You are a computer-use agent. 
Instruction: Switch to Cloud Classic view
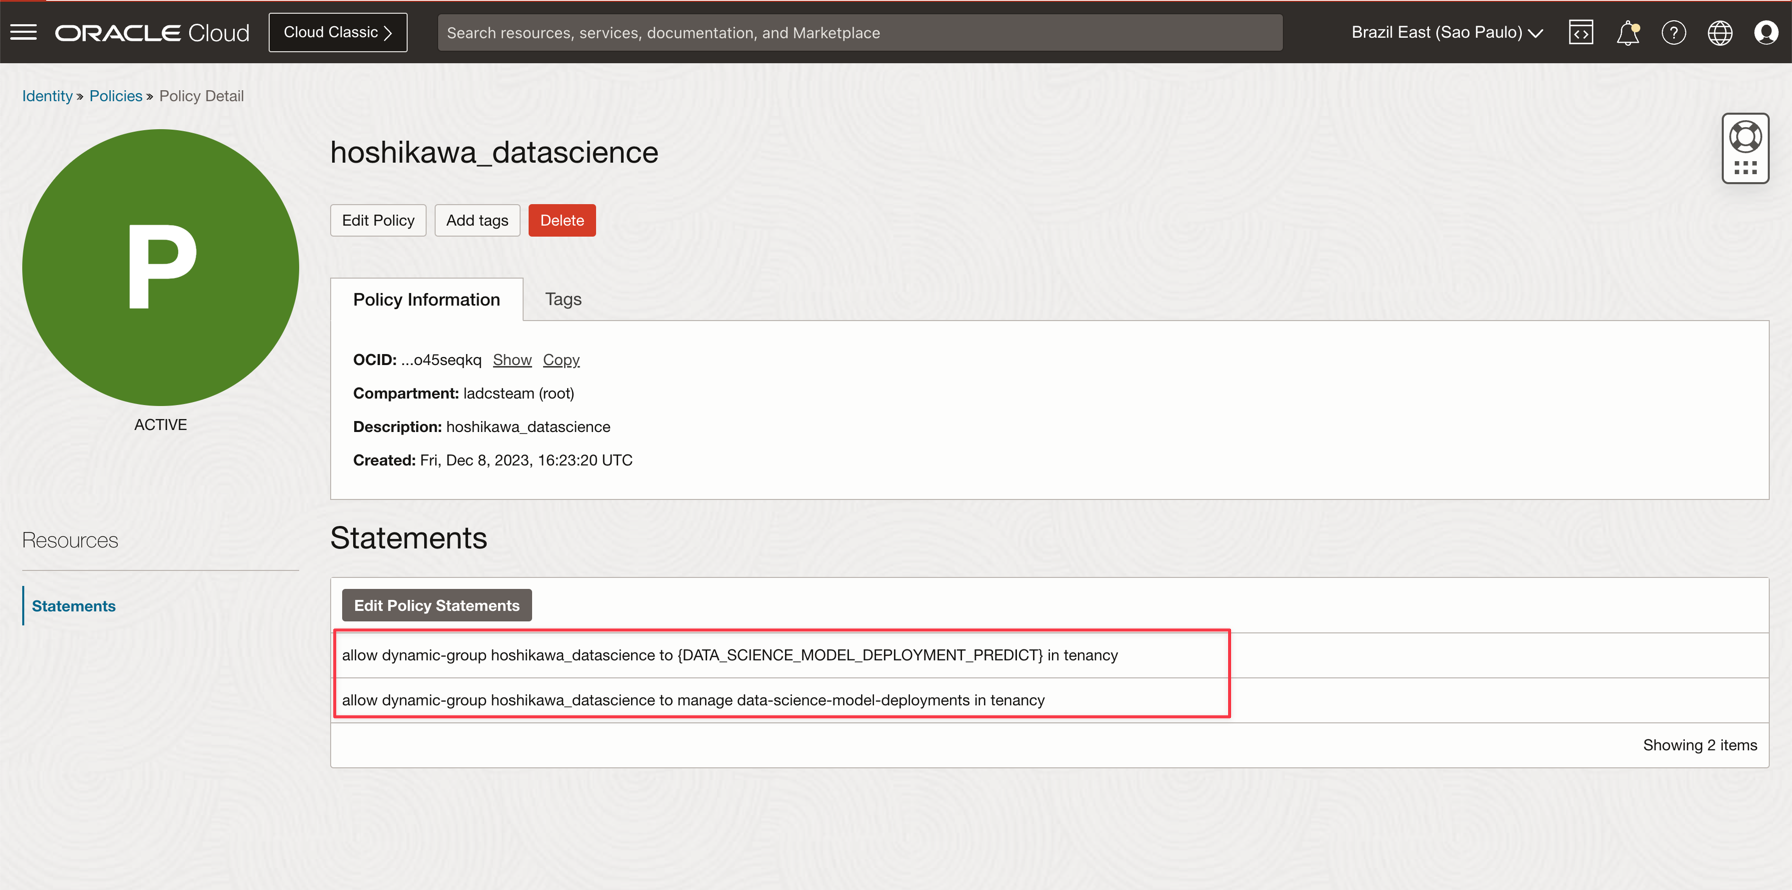click(x=338, y=33)
